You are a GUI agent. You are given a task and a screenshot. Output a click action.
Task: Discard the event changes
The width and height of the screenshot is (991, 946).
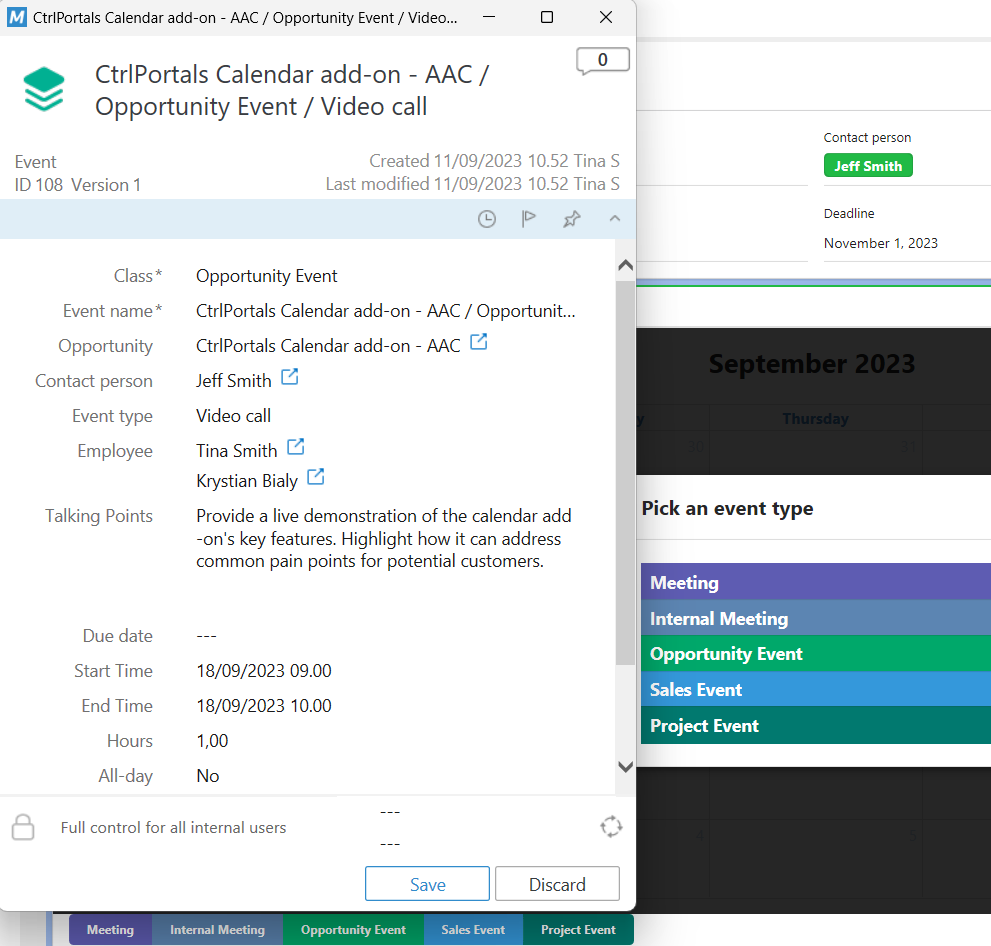click(557, 883)
